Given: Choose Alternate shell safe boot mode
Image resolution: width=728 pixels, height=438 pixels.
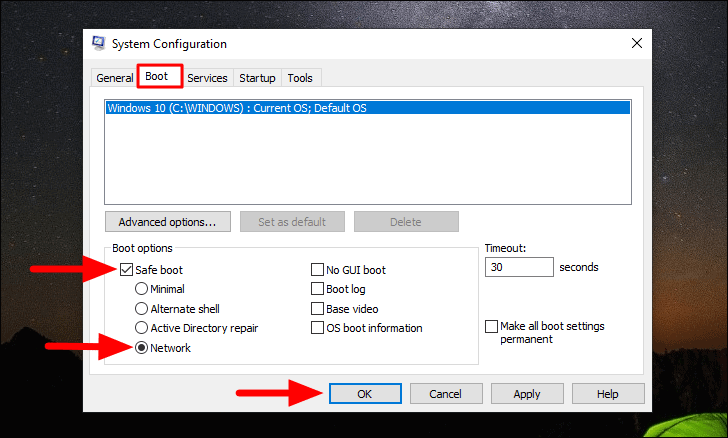Looking at the screenshot, I should click(x=141, y=308).
